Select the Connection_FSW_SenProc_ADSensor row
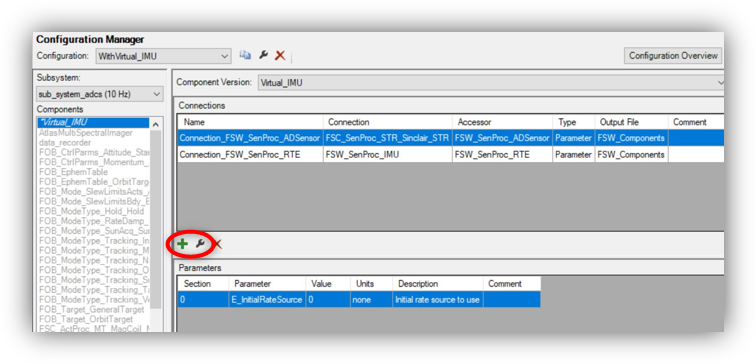 (x=450, y=138)
